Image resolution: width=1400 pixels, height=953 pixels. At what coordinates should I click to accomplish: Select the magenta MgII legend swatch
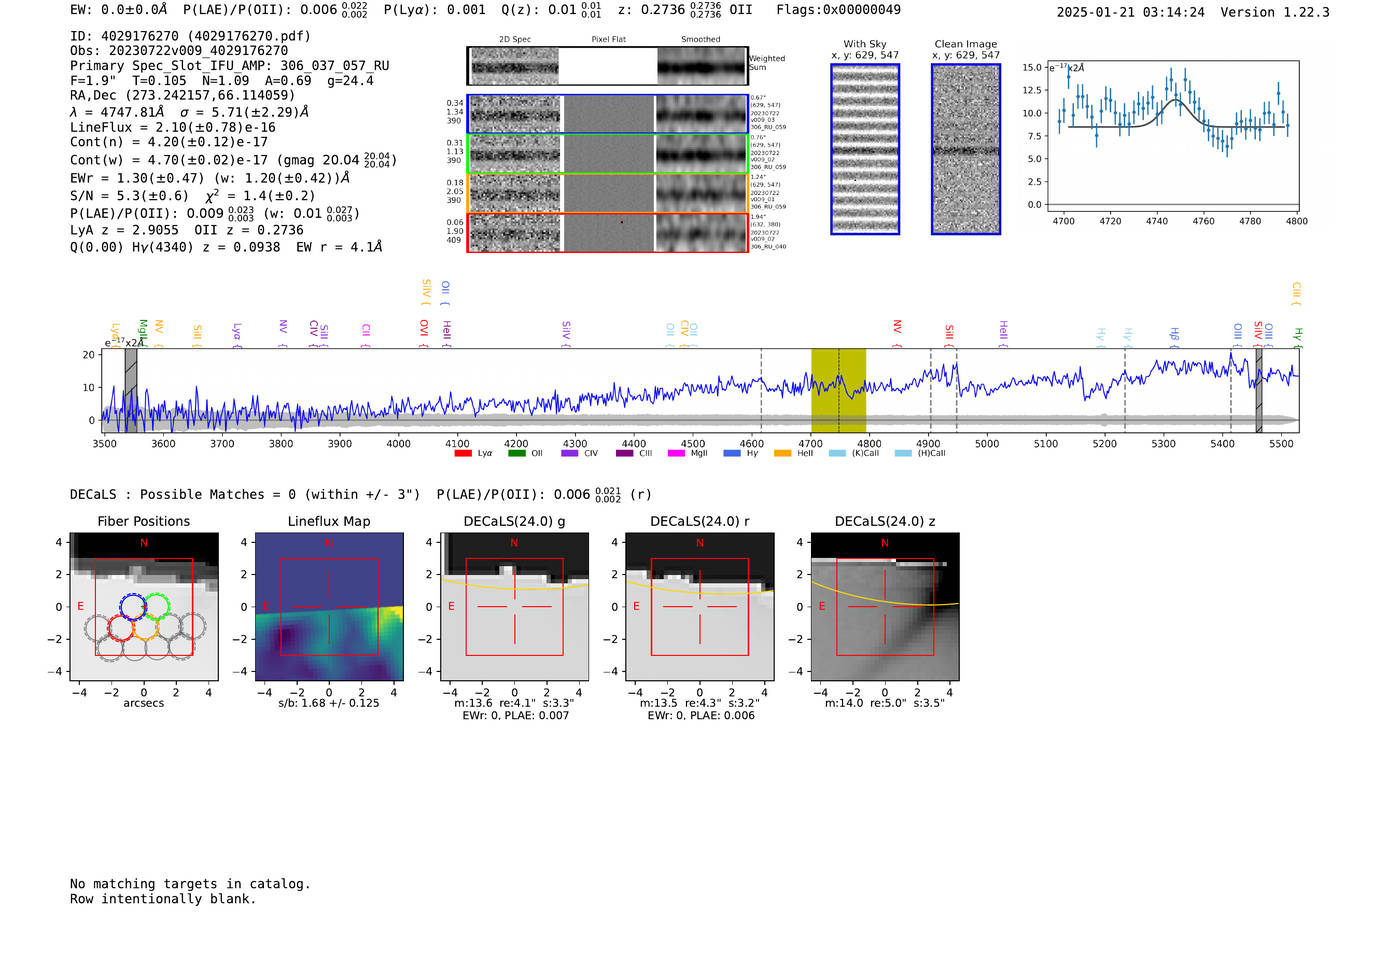(x=675, y=454)
